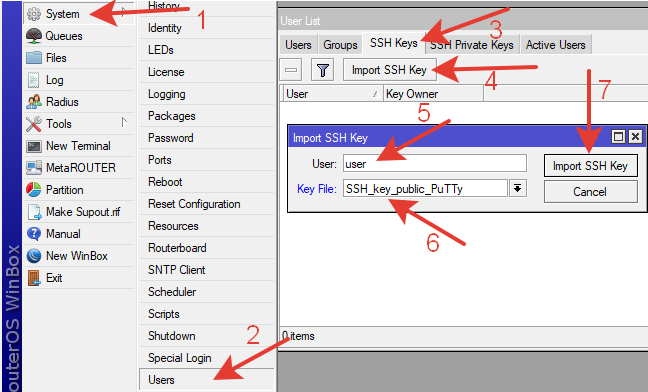Select Routerboard in System submenu
The image size is (648, 392).
coord(207,248)
